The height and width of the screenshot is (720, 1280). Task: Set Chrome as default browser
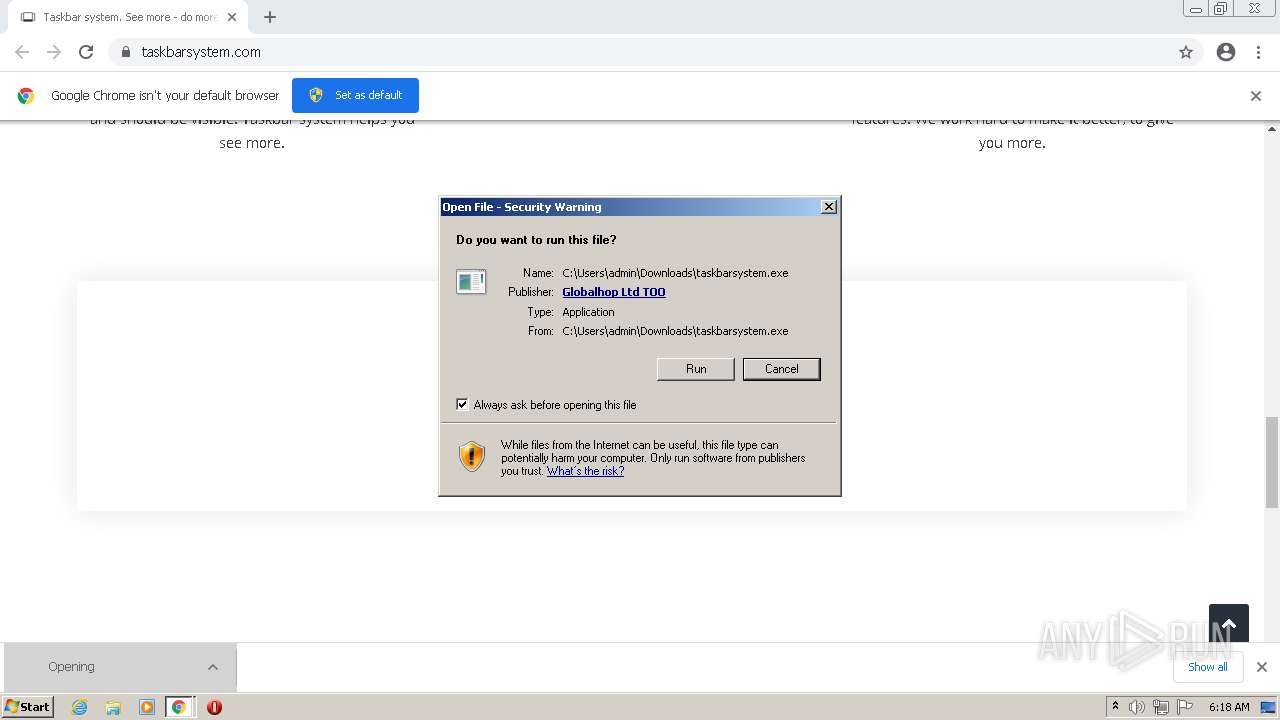355,95
